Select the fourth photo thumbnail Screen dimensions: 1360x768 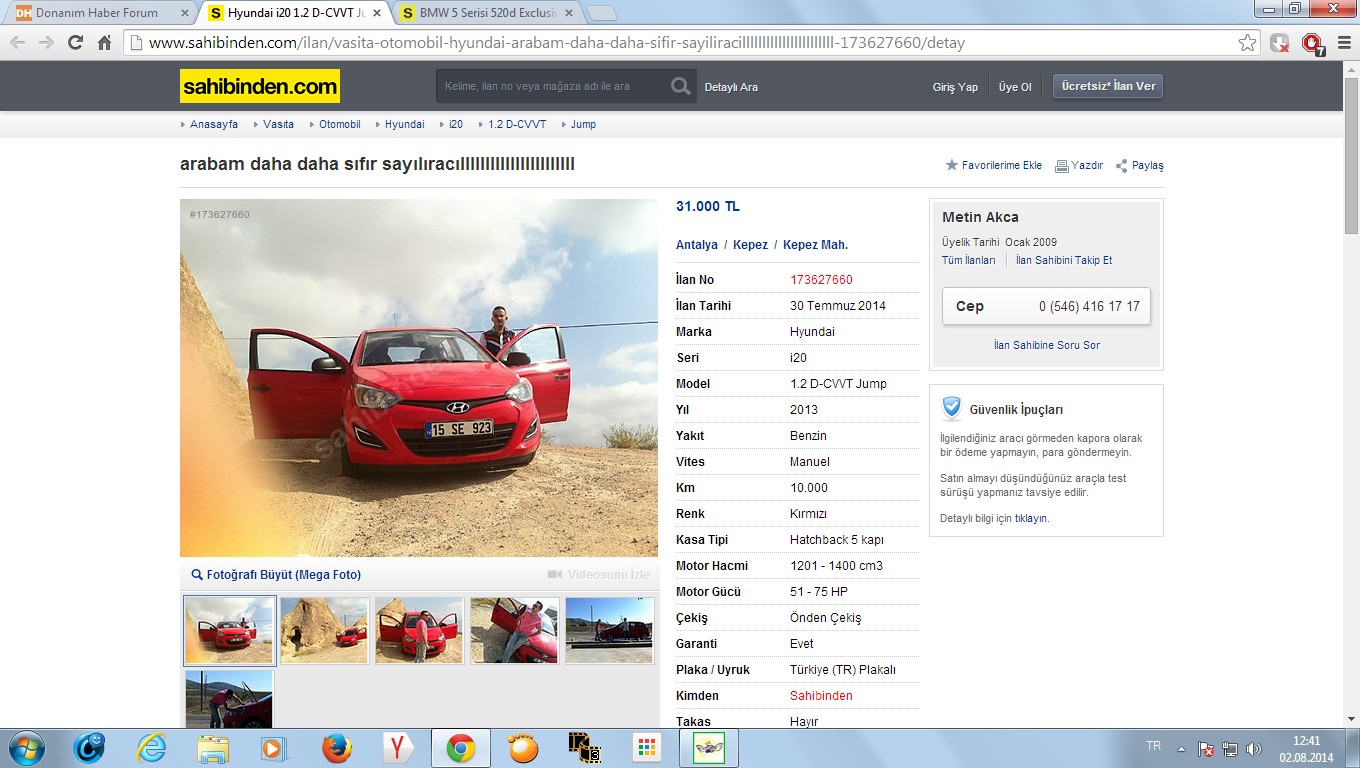point(515,630)
